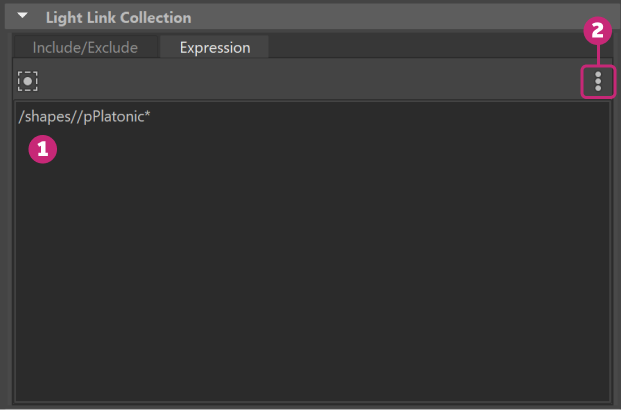Collapse the Light Link Collection section
Viewport: 621px width, 410px height.
22,16
